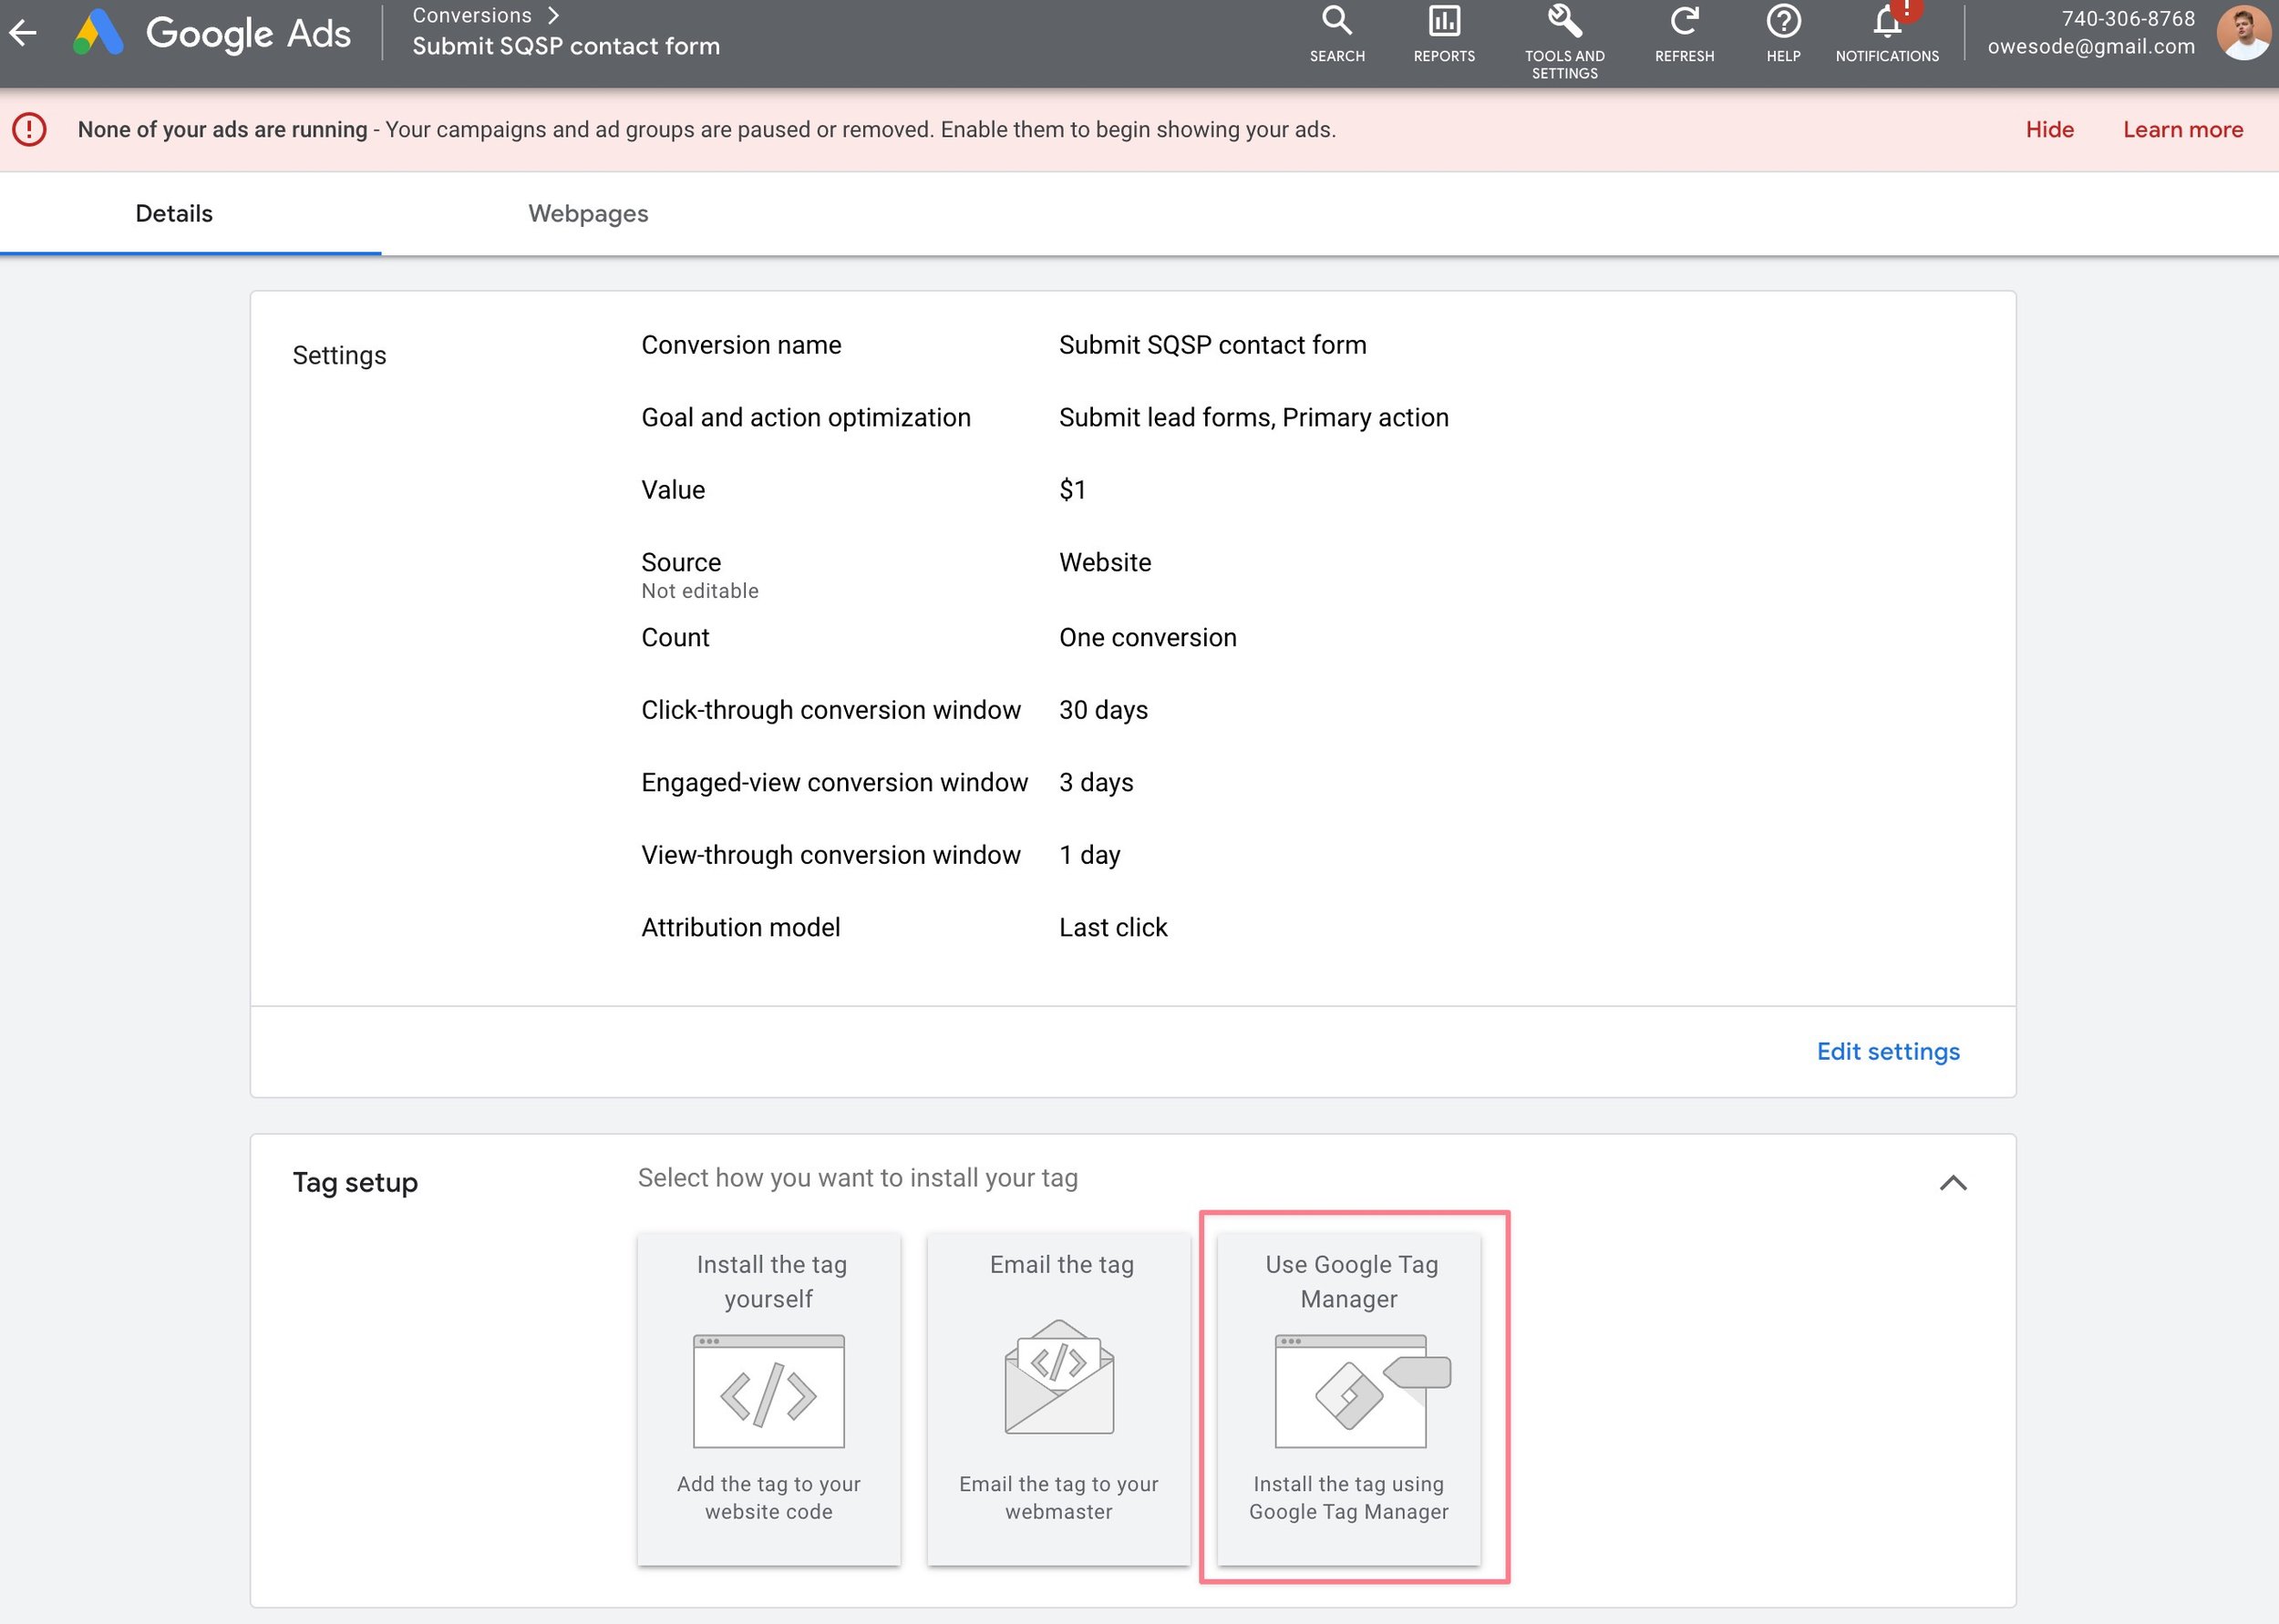Click the red alert warning icon
Viewport: 2279px width, 1624px height.
pyautogui.click(x=30, y=130)
